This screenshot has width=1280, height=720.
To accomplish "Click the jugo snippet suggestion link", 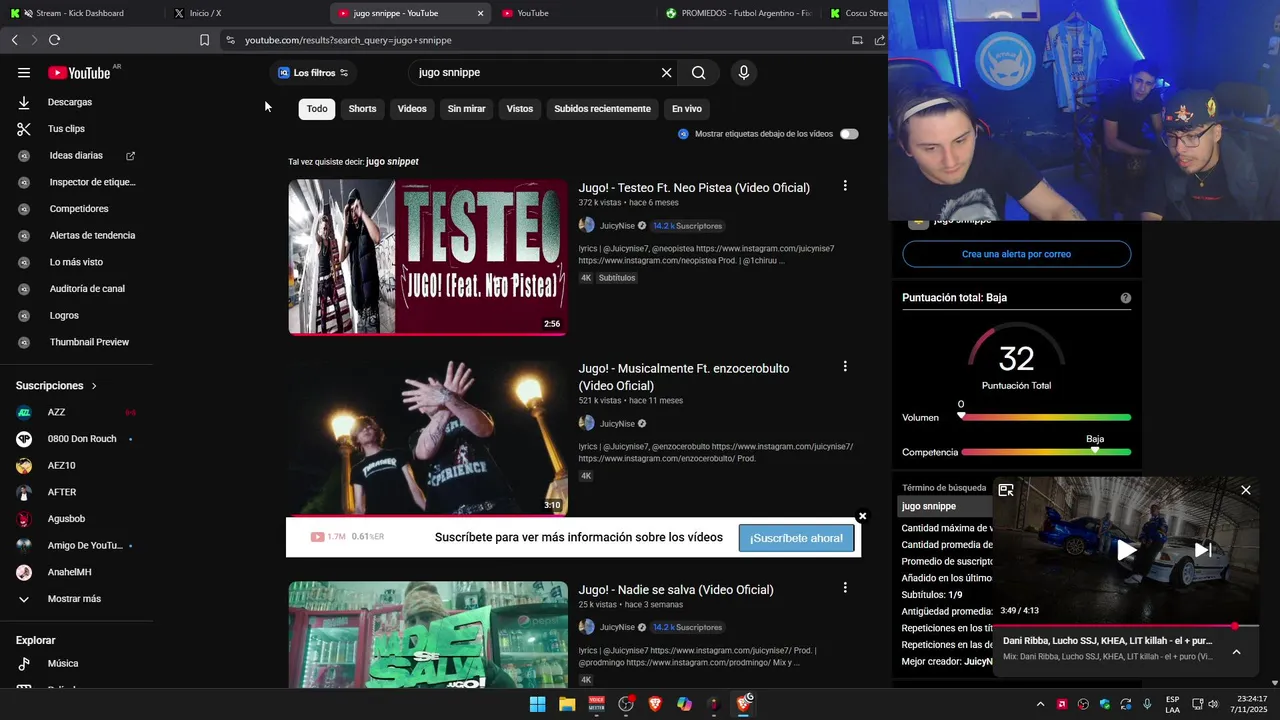I will 392,161.
